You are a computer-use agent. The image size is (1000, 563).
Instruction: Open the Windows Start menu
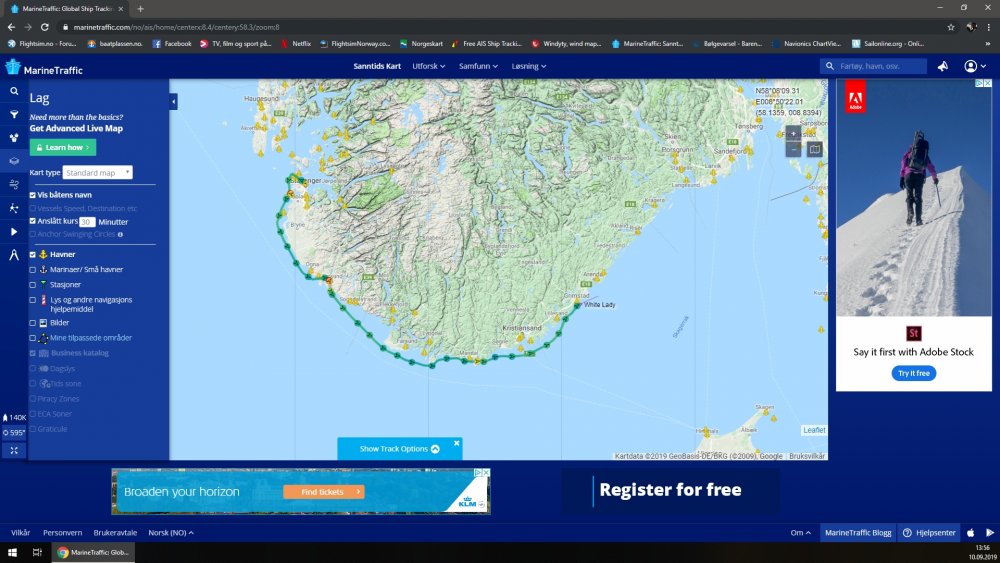(x=12, y=552)
